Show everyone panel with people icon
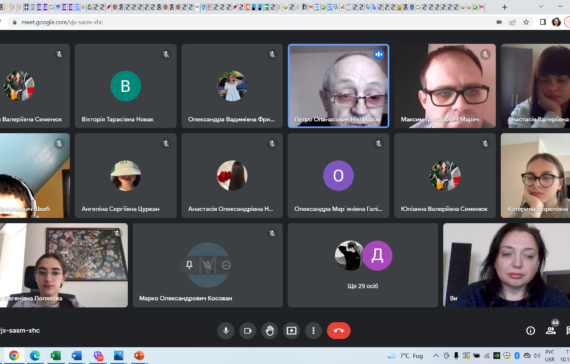The image size is (570, 364). tap(551, 330)
